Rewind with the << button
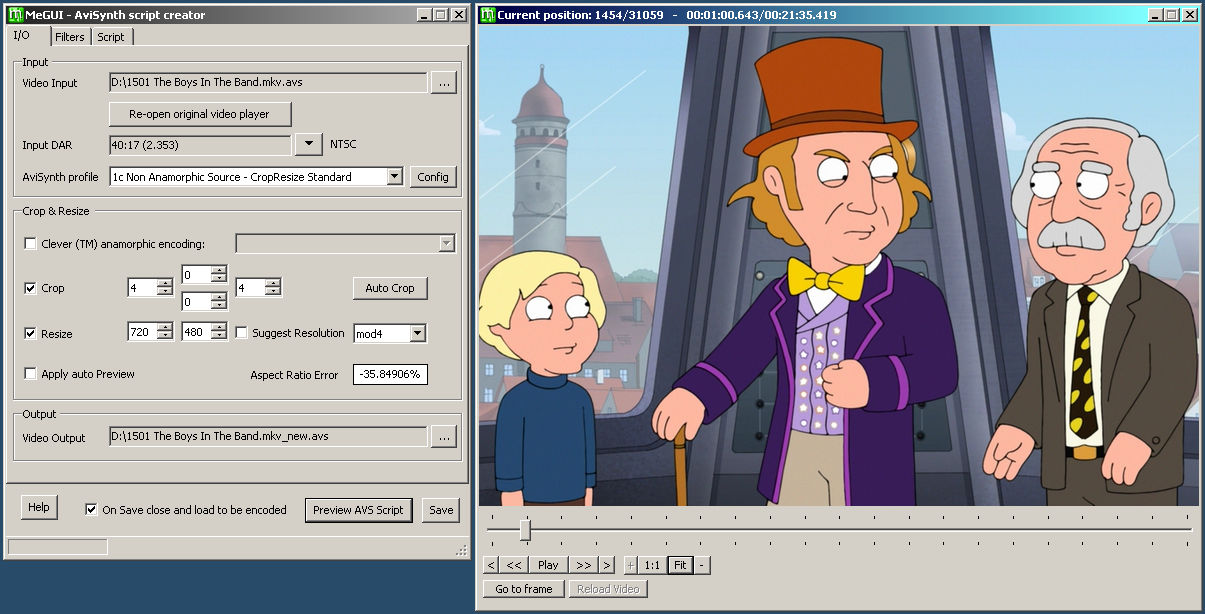The width and height of the screenshot is (1205, 614). click(x=514, y=565)
